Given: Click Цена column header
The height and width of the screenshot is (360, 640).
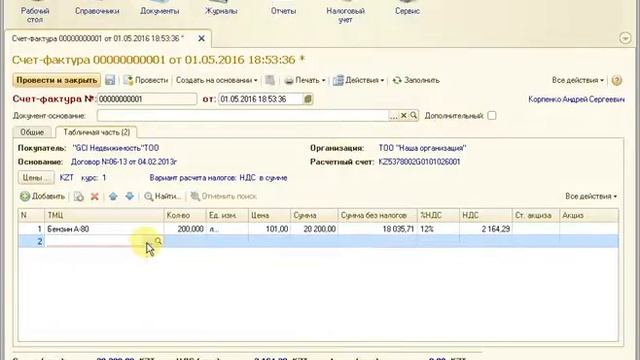Looking at the screenshot, I should click(269, 215).
